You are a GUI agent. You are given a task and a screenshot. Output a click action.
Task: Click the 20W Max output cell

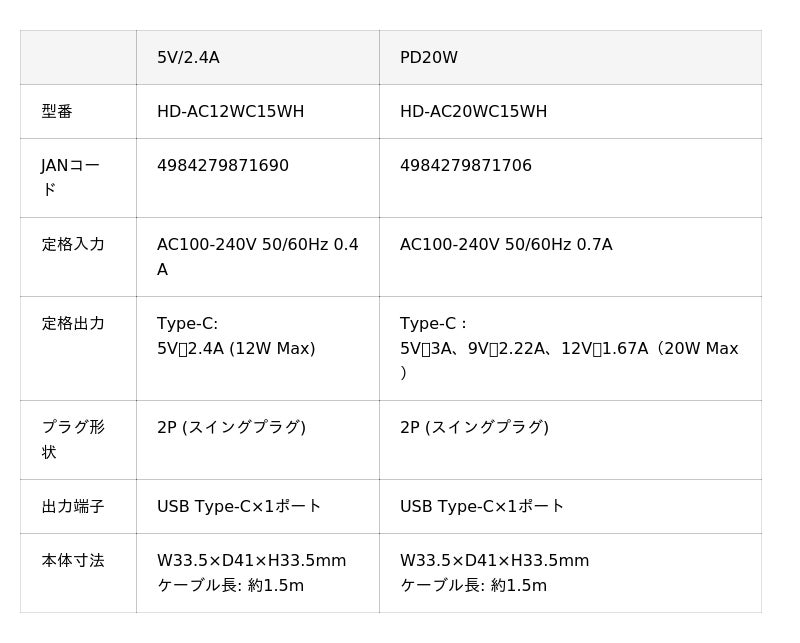point(568,348)
